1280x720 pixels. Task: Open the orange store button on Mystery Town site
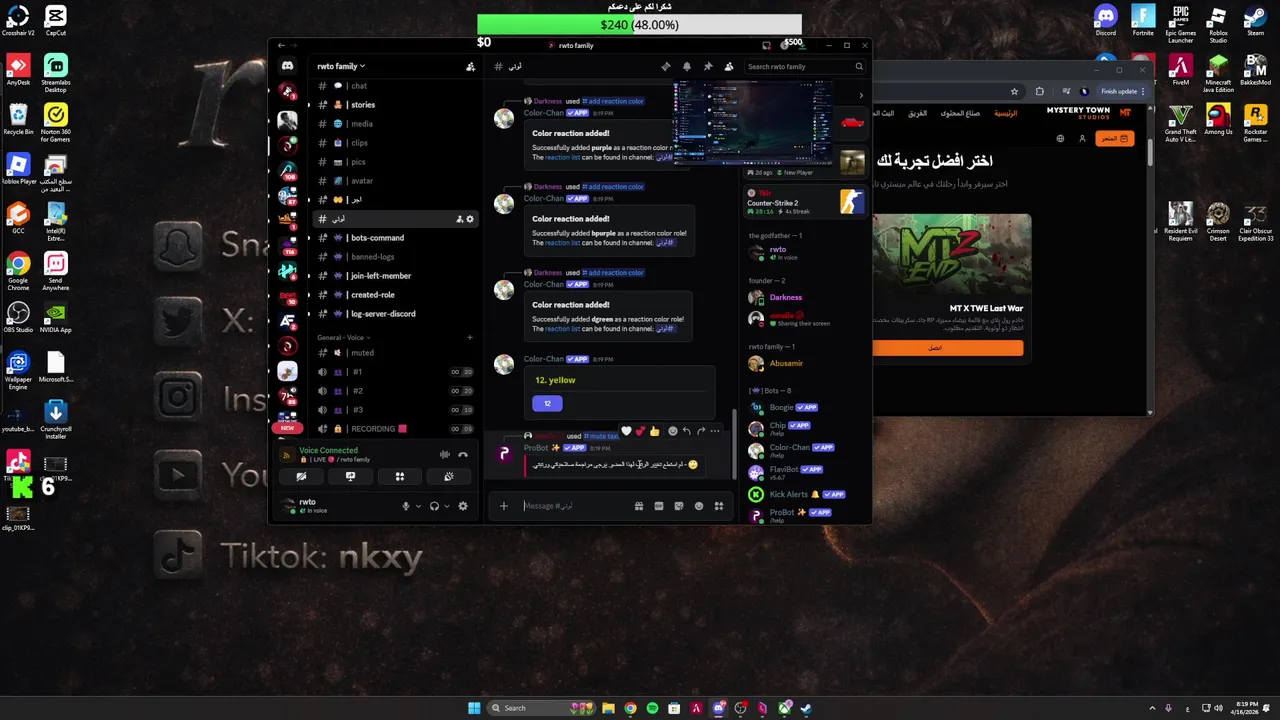click(x=1114, y=138)
